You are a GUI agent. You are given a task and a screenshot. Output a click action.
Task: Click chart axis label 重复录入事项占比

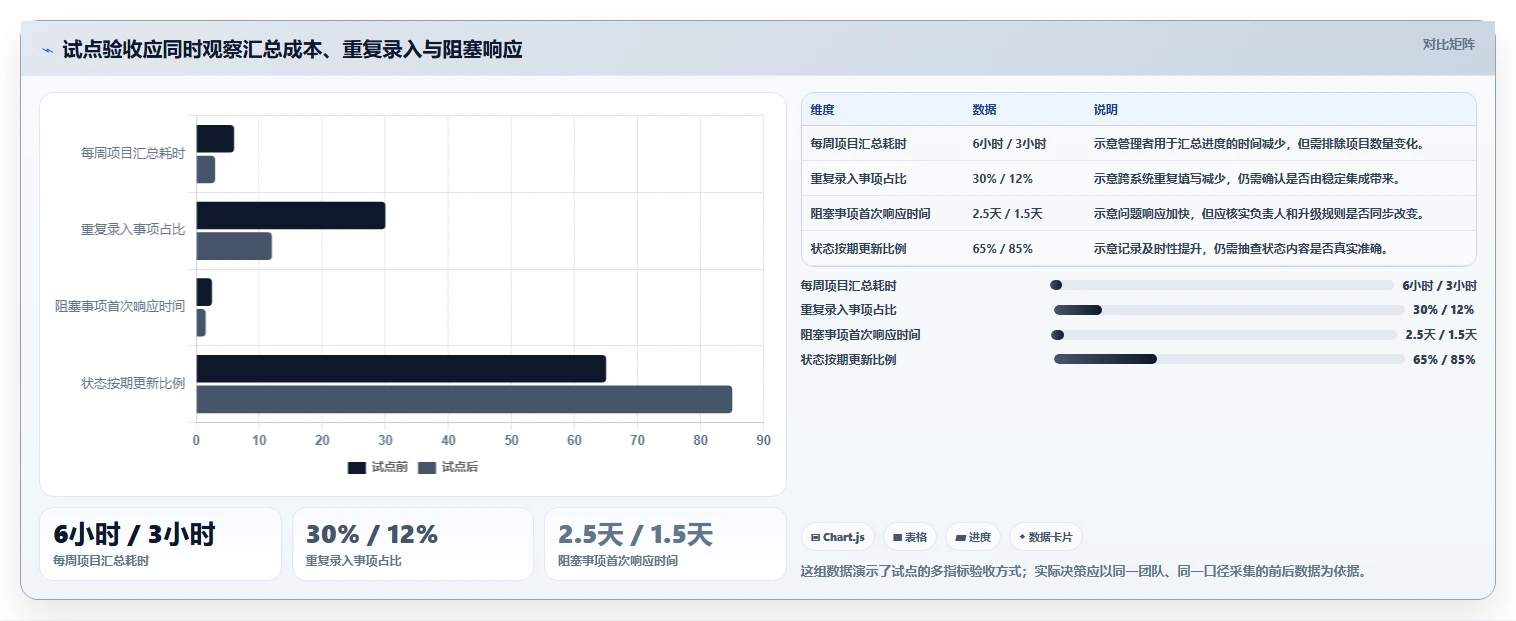coord(133,230)
